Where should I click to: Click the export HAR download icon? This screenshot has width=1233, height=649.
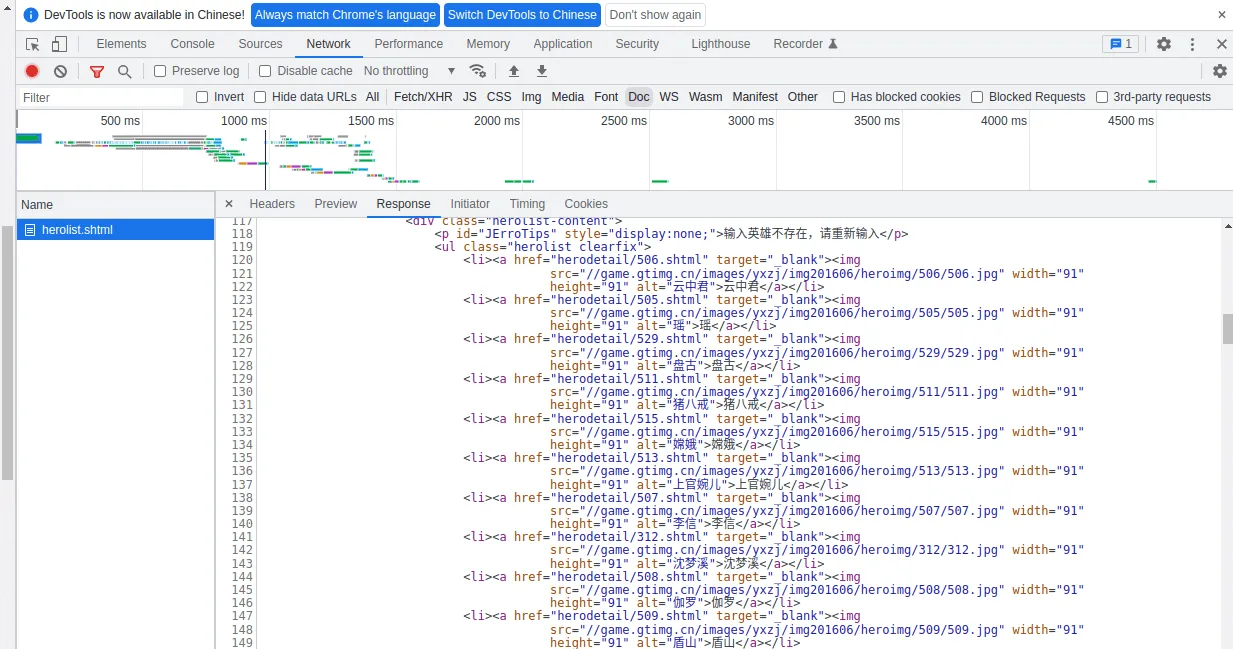coord(542,71)
